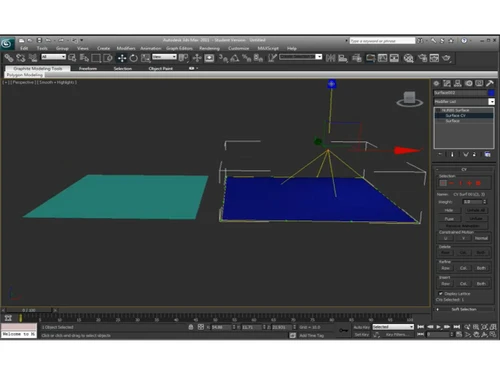Viewport: 500px width, 375px height.
Task: Toggle the Display Lattice checkbox
Action: pos(440,294)
